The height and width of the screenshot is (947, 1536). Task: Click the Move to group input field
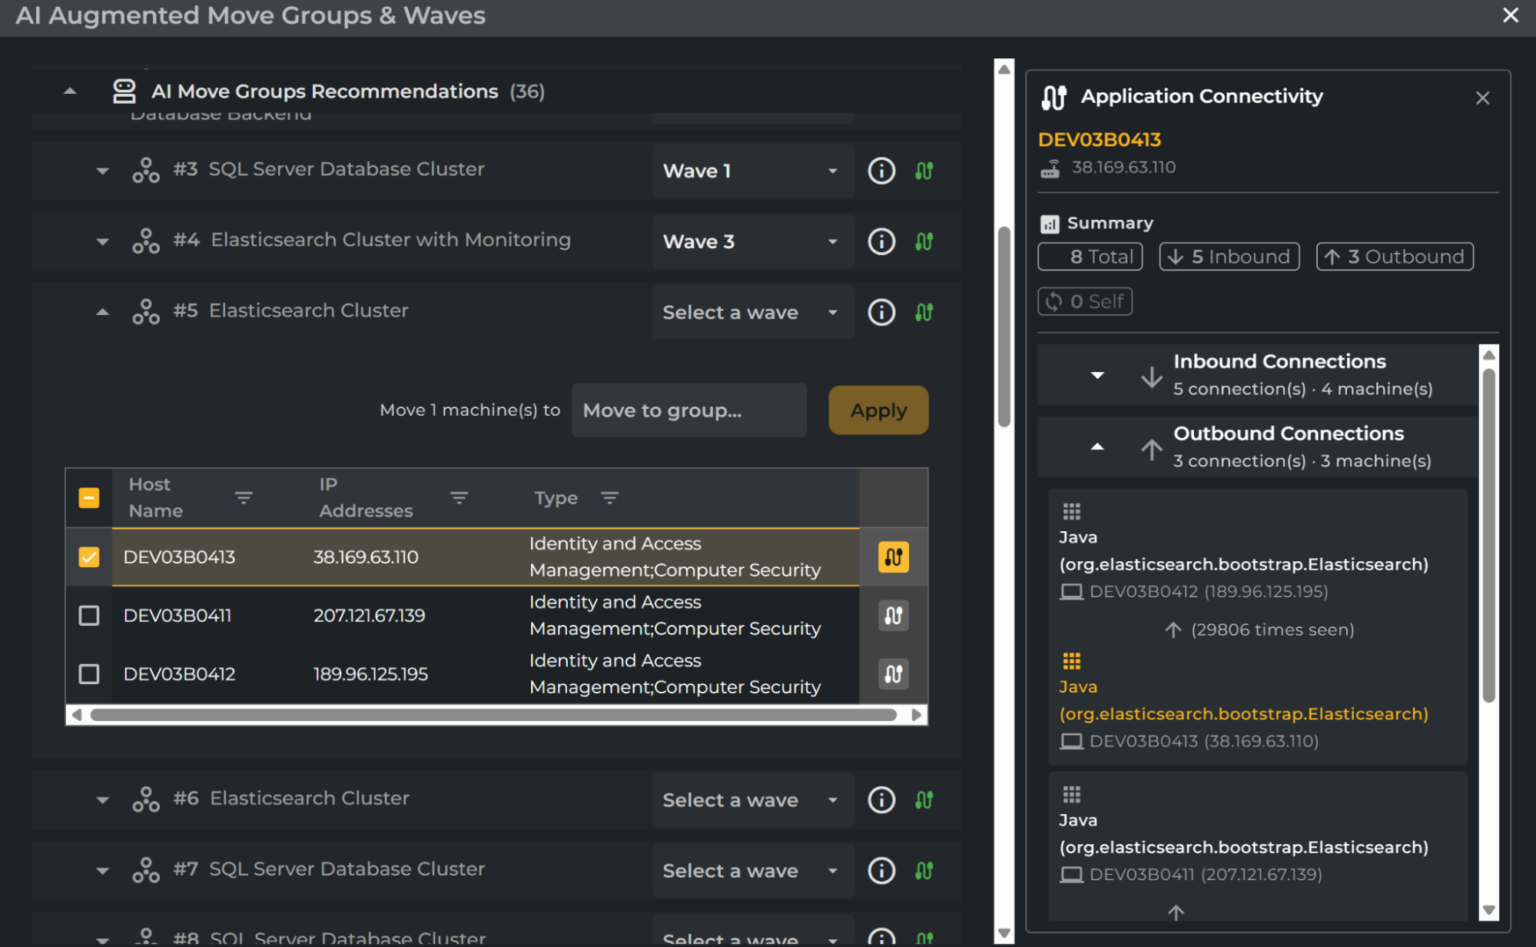689,410
